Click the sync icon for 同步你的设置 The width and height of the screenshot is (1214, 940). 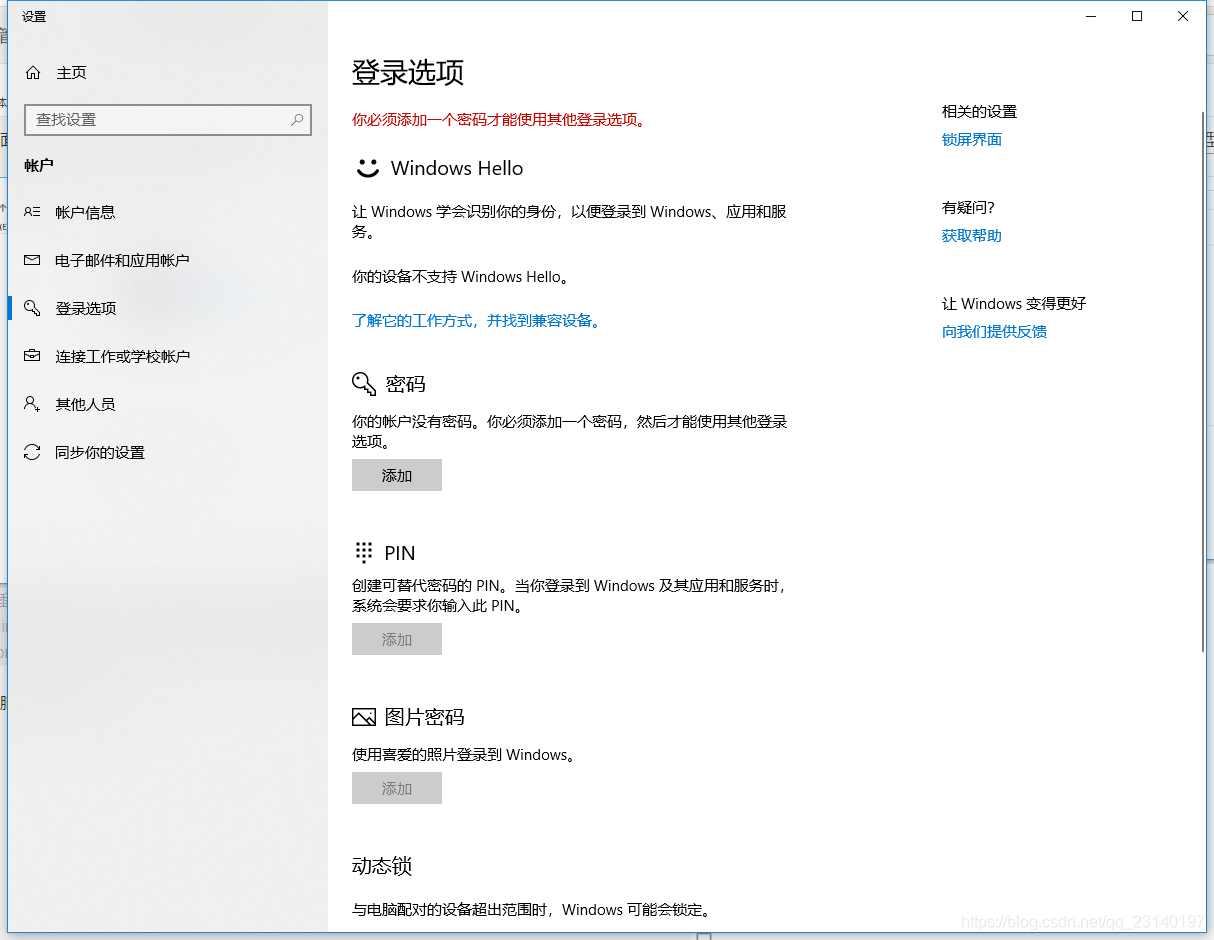pyautogui.click(x=33, y=452)
